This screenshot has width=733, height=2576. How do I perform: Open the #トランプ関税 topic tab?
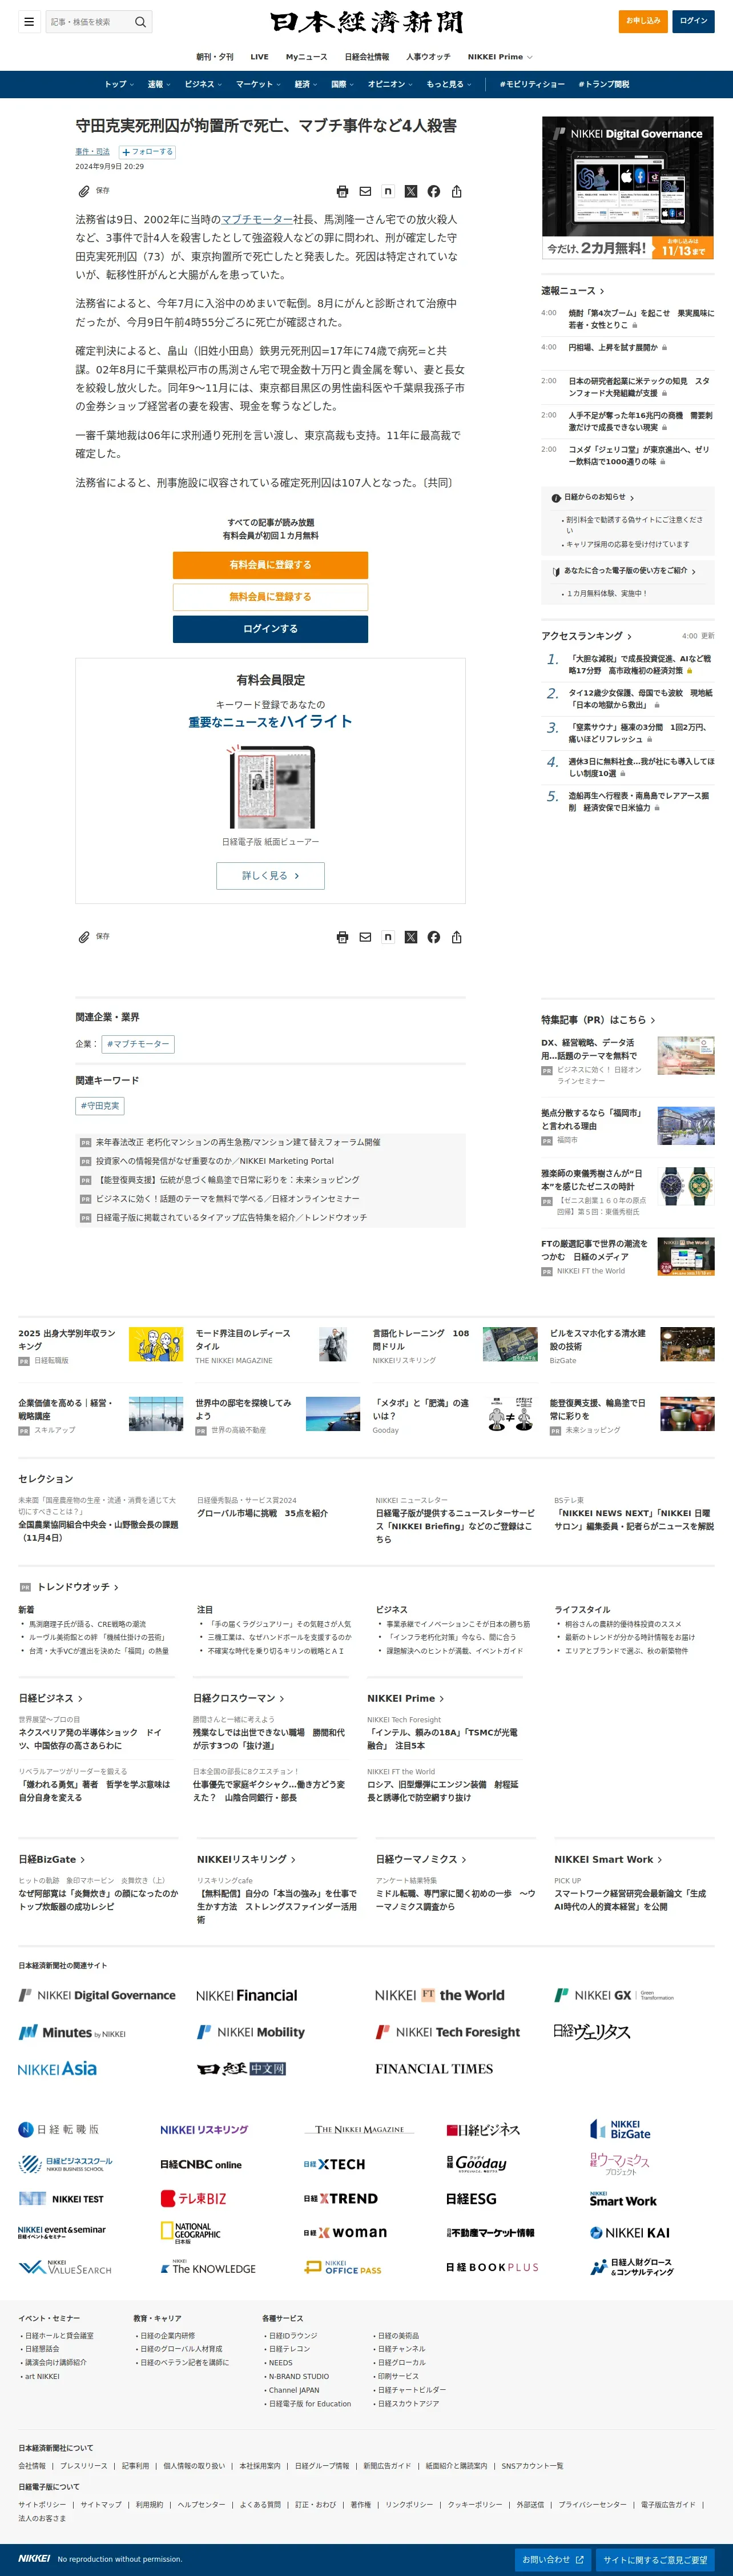pos(604,84)
